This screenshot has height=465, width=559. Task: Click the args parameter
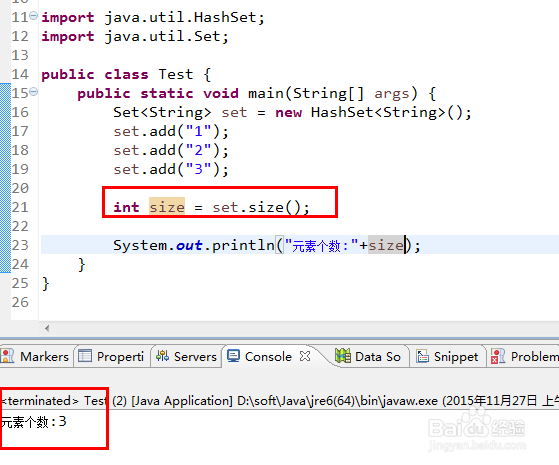point(391,94)
